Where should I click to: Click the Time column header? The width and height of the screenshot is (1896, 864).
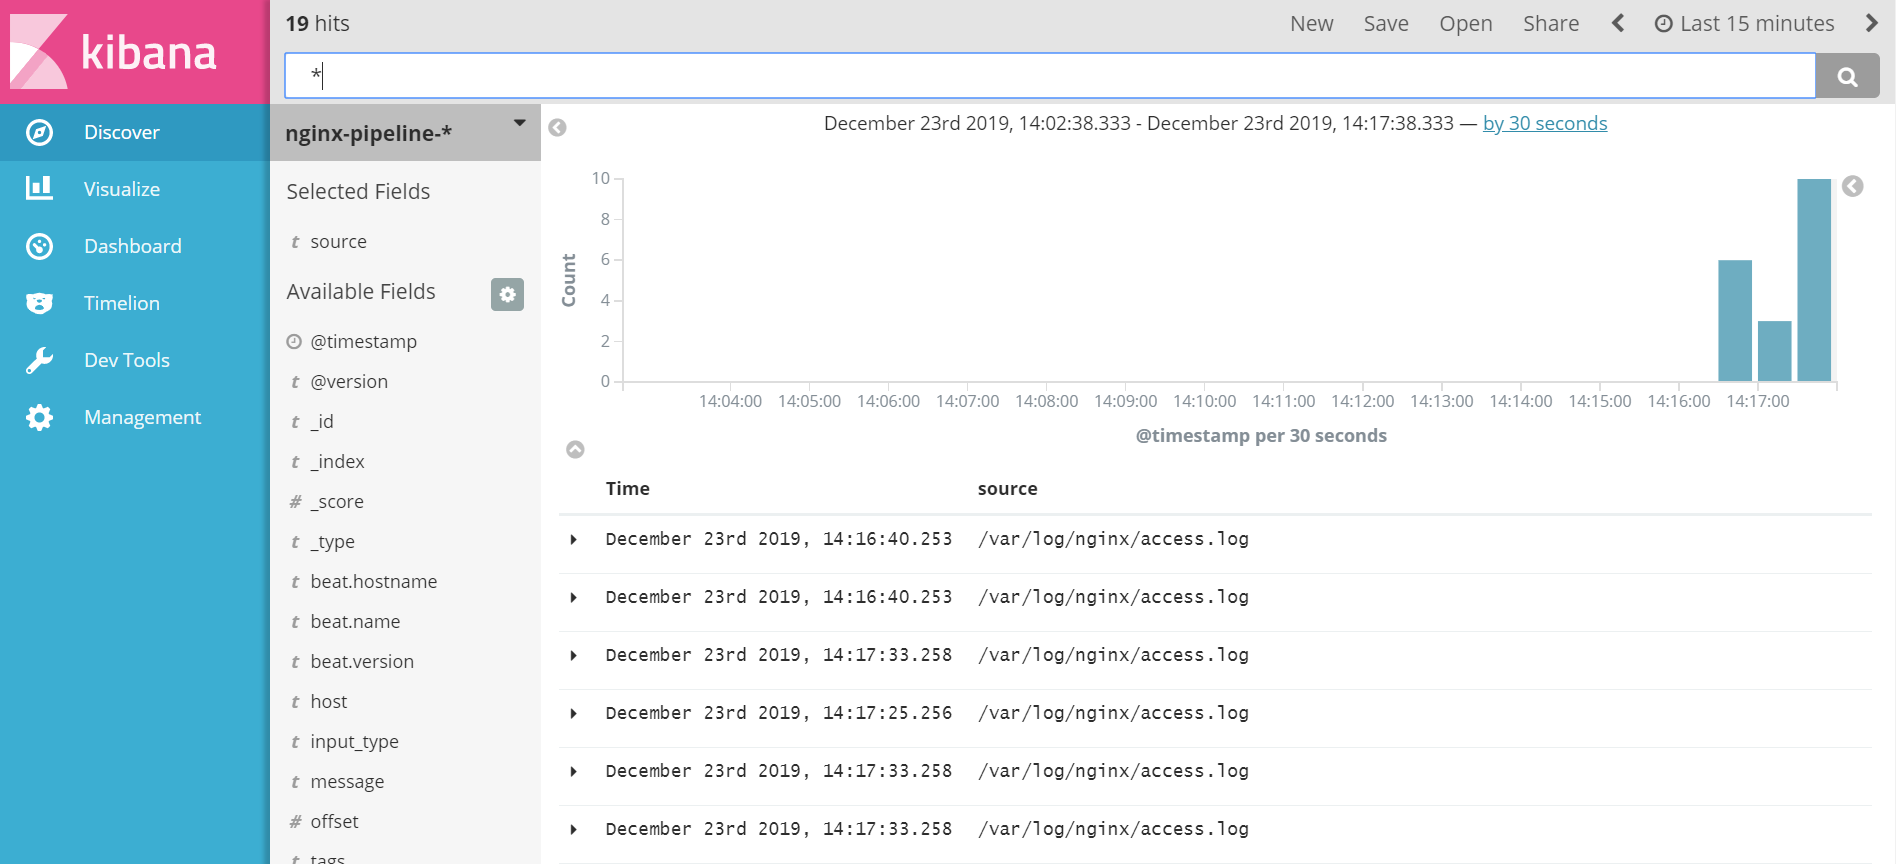pyautogui.click(x=628, y=489)
